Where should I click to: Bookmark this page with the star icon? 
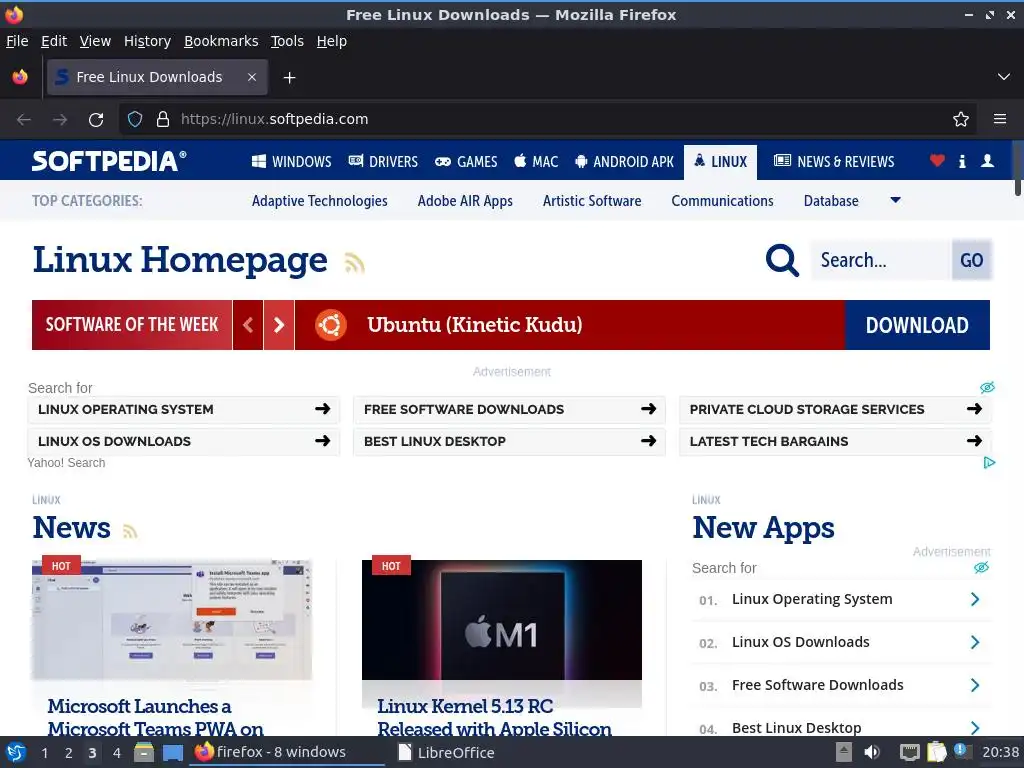[961, 119]
